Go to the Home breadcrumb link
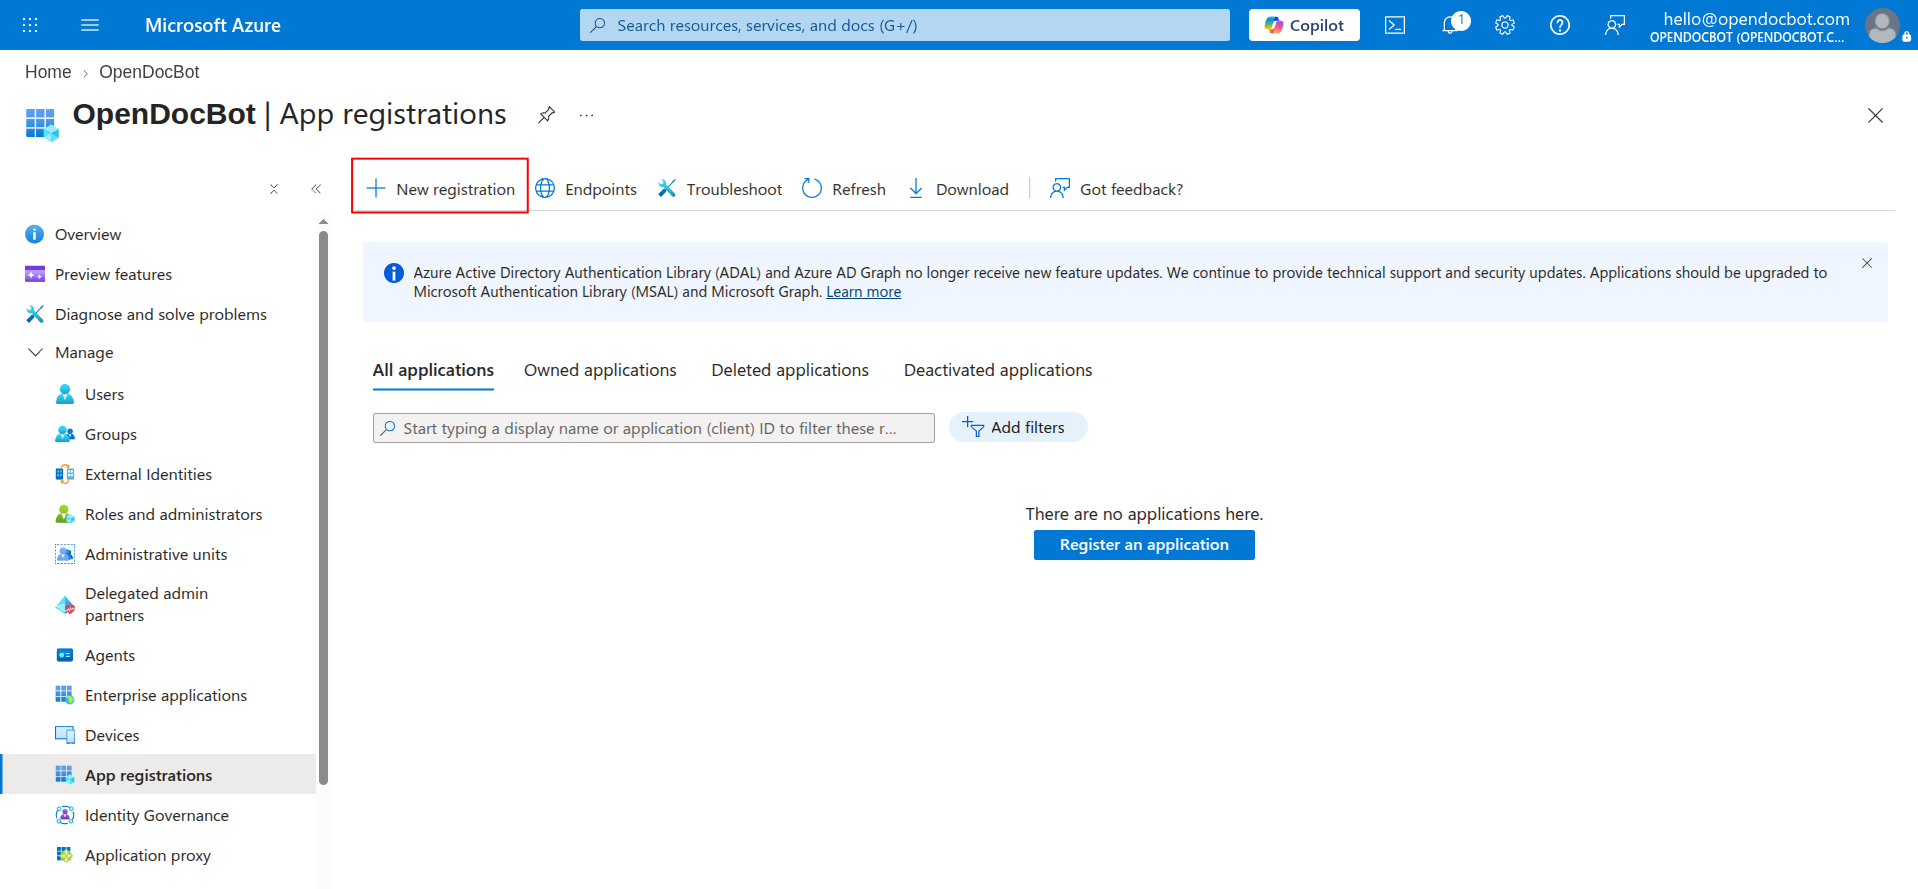Viewport: 1918px width, 889px height. 48,72
